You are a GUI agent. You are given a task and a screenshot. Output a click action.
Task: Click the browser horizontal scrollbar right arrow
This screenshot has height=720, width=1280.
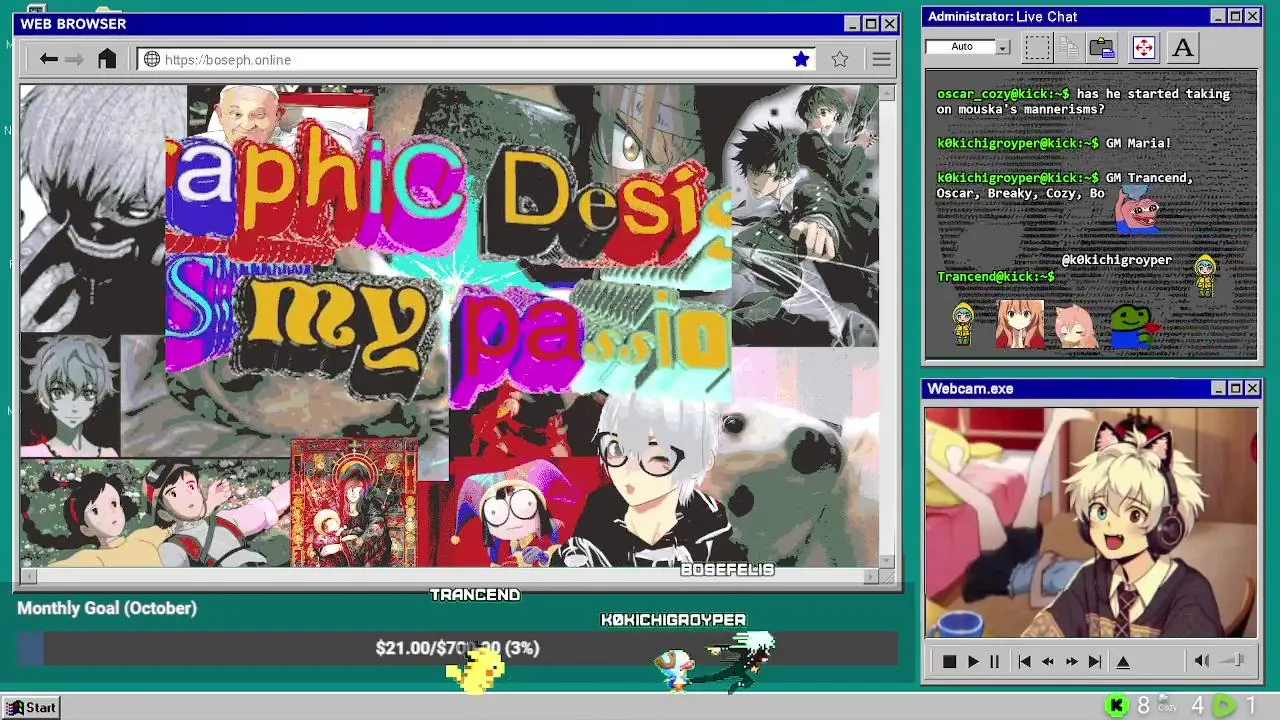871,576
